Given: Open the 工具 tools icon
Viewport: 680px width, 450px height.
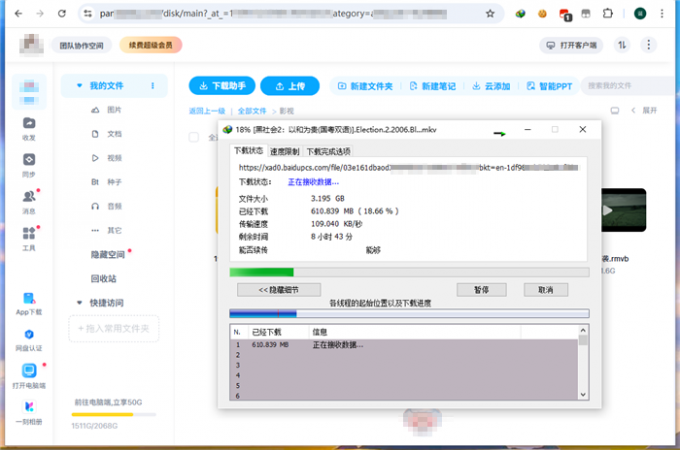Looking at the screenshot, I should click(x=29, y=238).
